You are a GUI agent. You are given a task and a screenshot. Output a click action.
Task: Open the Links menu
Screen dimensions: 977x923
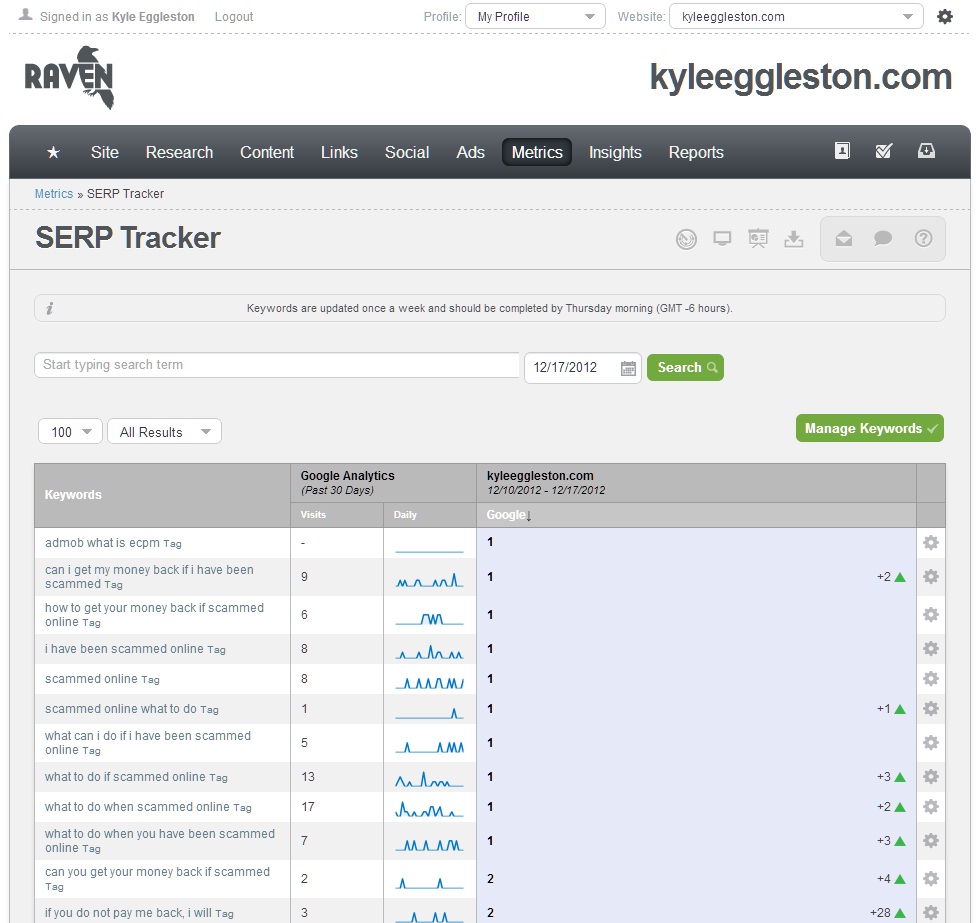tap(339, 152)
